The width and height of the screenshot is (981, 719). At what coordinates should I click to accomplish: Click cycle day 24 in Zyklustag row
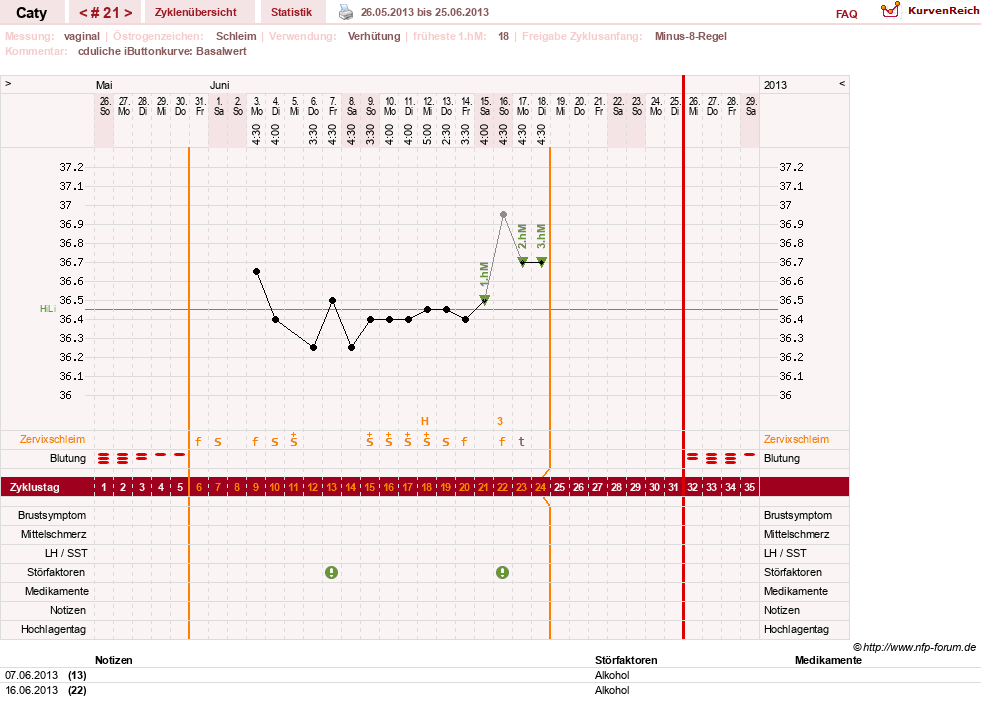point(541,487)
